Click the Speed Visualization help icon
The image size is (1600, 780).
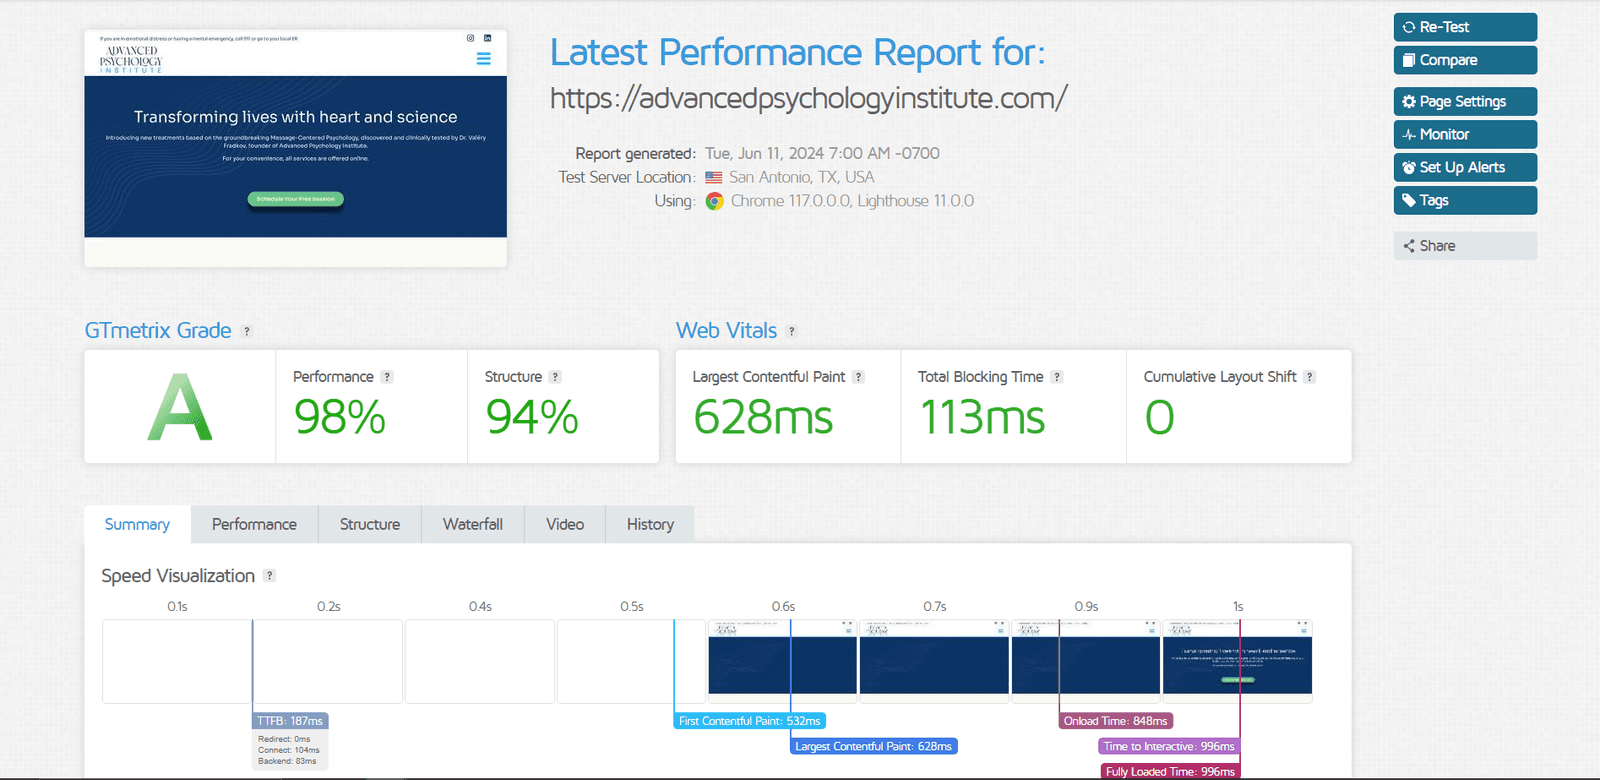click(x=269, y=576)
